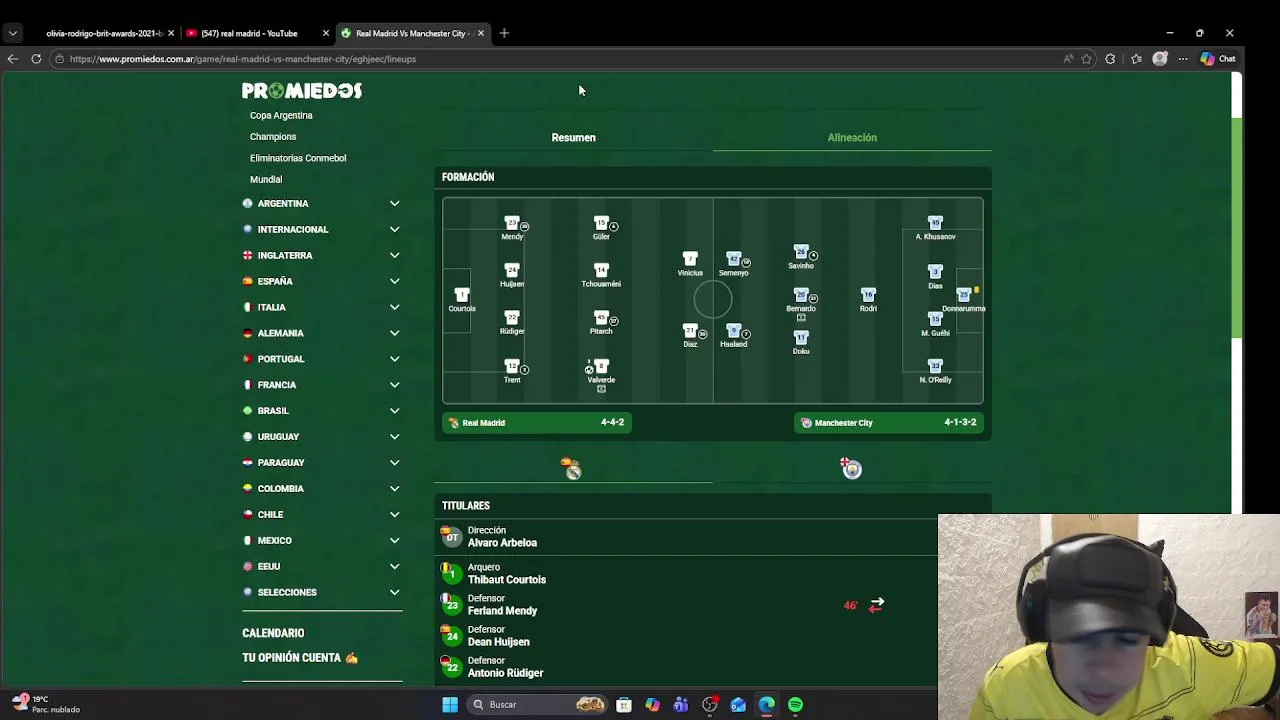1280x720 pixels.
Task: Expand the BRASIL section chevron
Action: click(x=394, y=411)
